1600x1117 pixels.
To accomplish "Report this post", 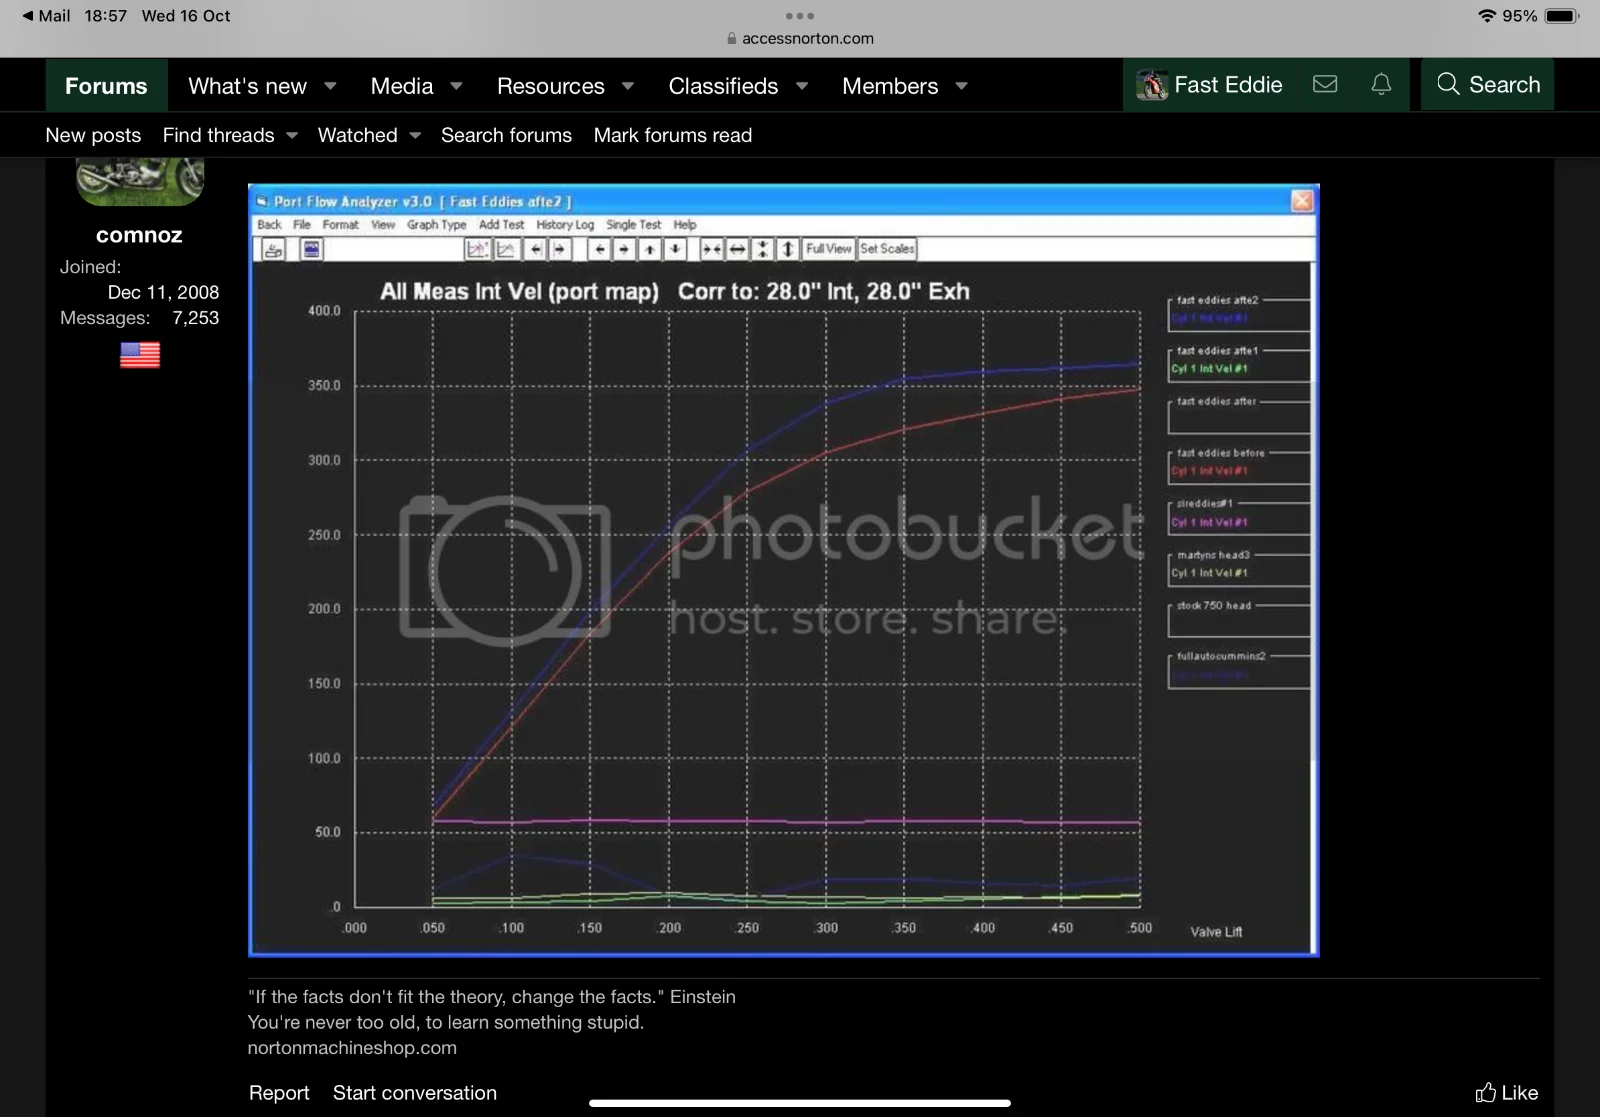I will point(278,1092).
